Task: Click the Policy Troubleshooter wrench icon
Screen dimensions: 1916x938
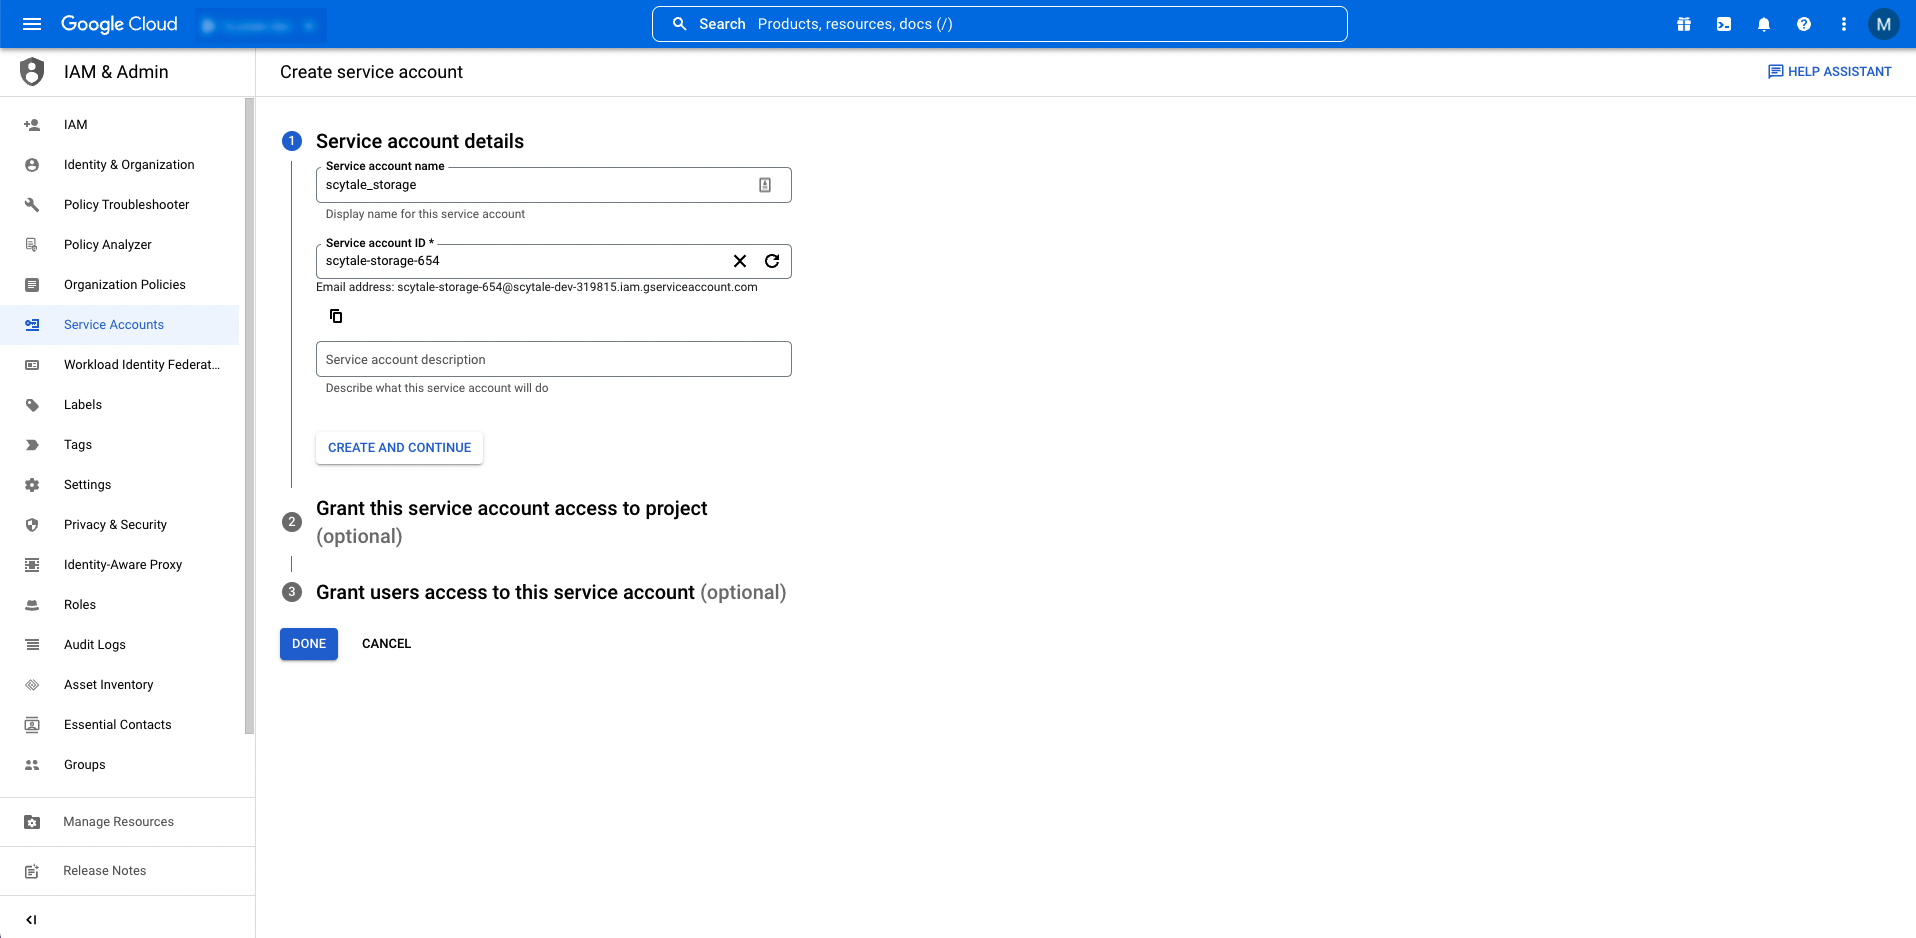Action: [x=32, y=205]
